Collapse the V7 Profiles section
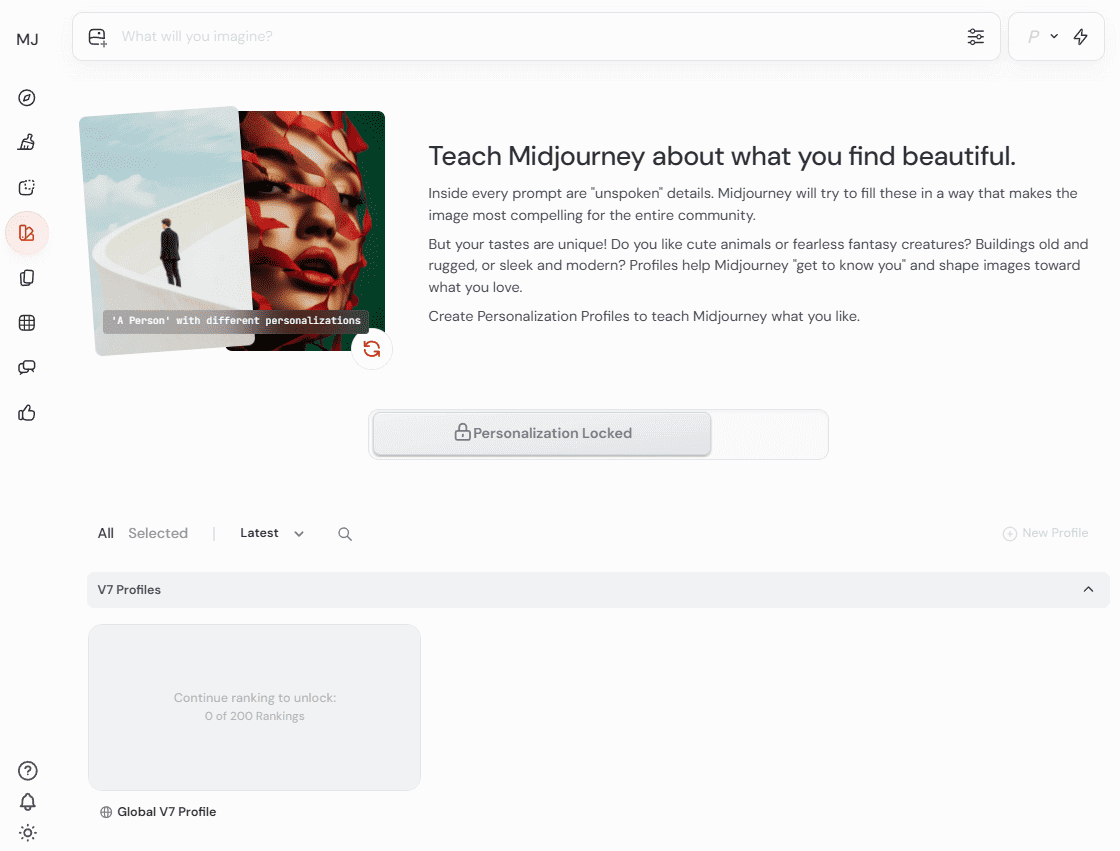1120x851 pixels. (x=1088, y=590)
